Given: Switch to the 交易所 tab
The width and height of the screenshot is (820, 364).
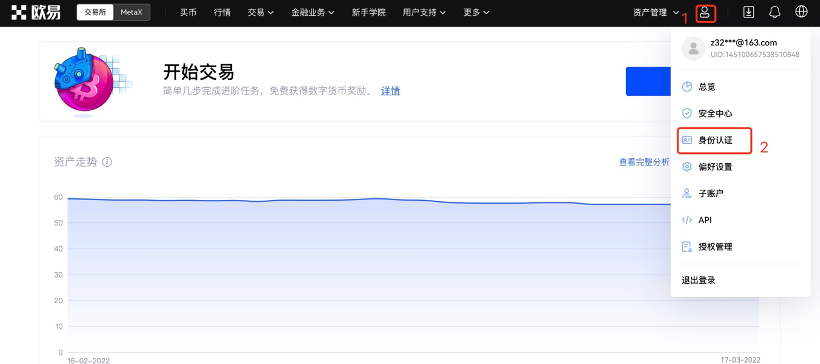Looking at the screenshot, I should click(95, 13).
